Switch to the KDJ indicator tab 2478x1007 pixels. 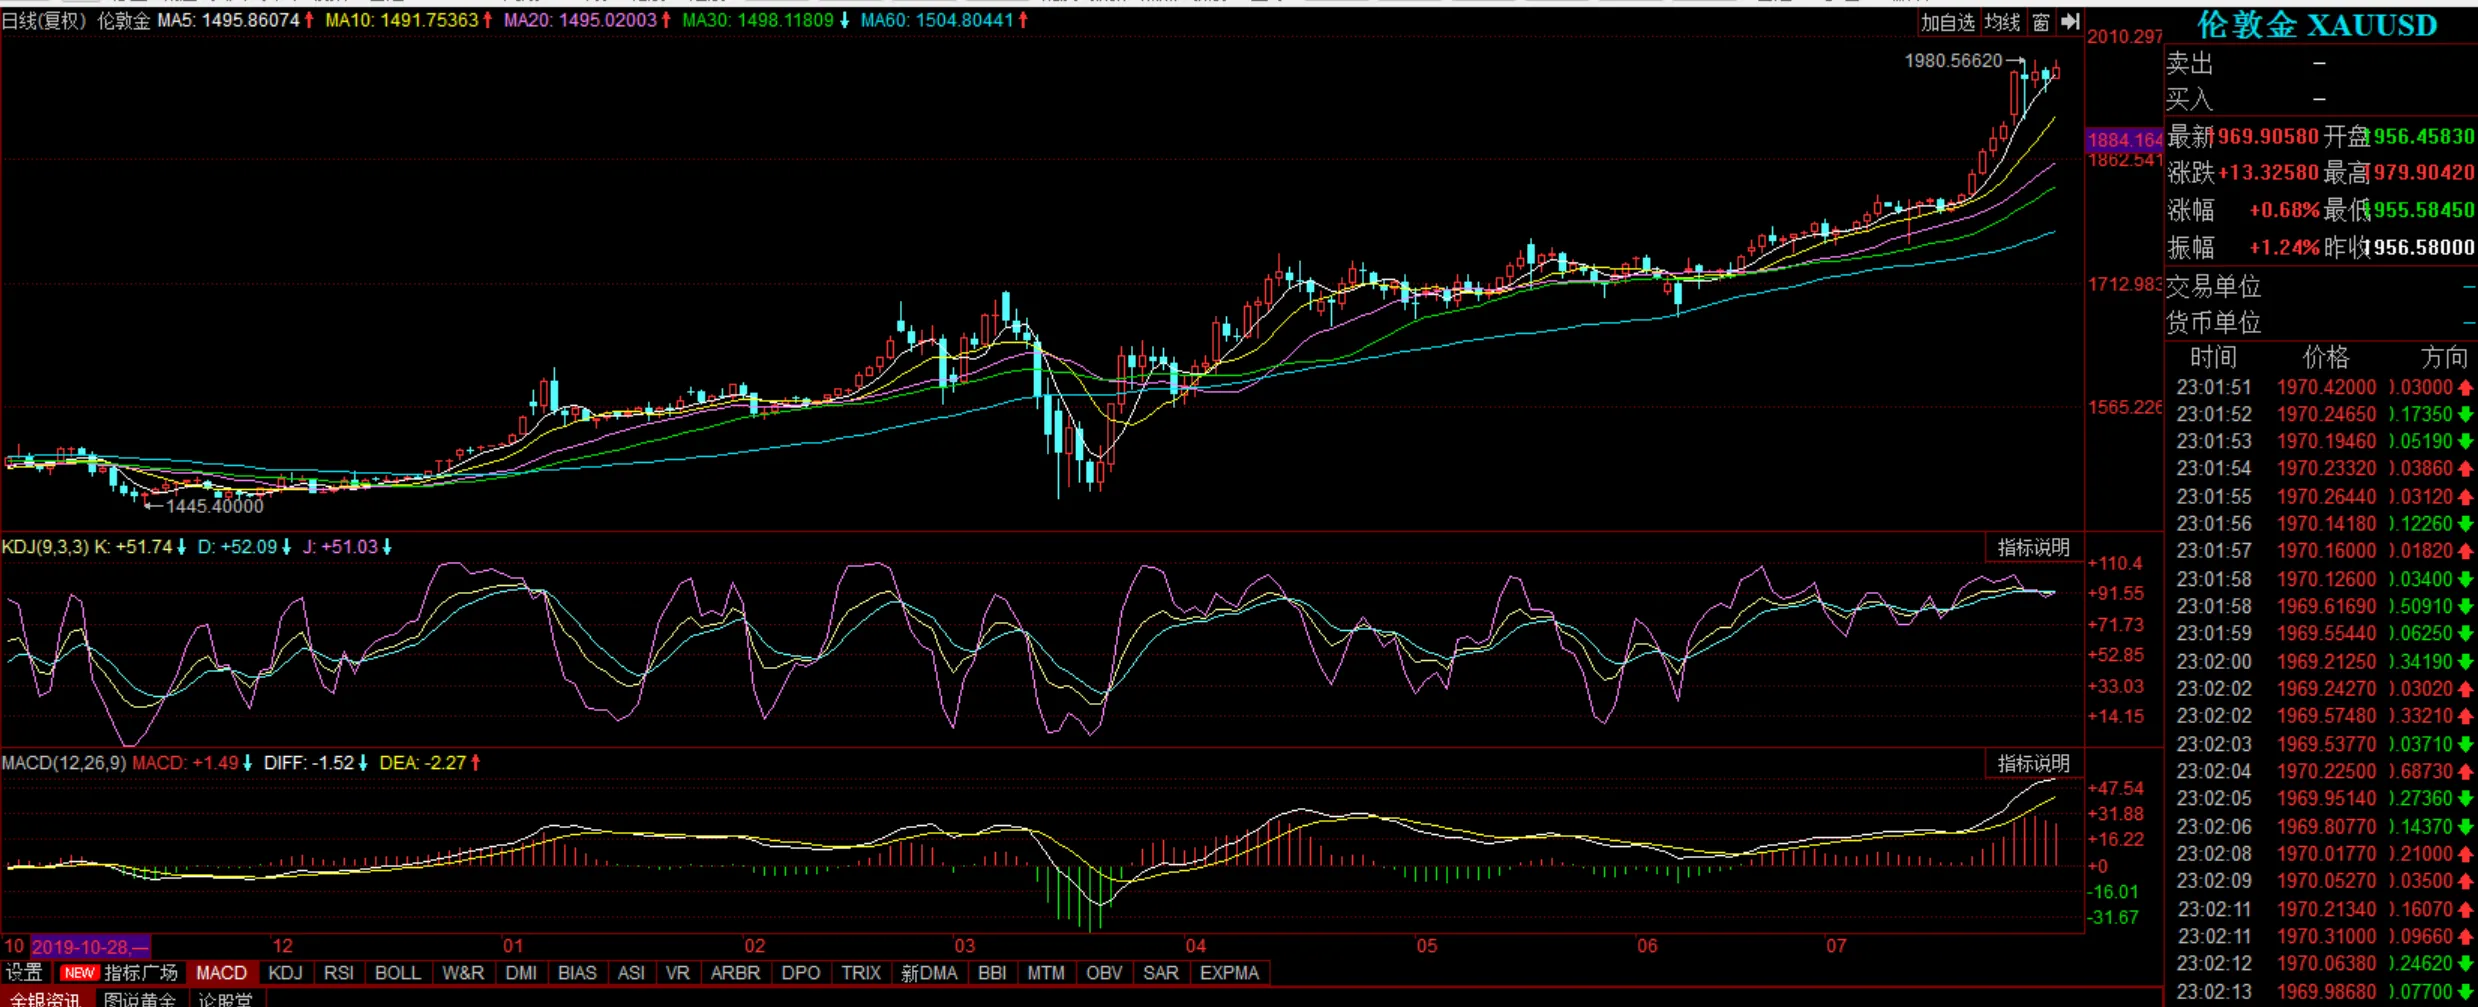pos(285,972)
